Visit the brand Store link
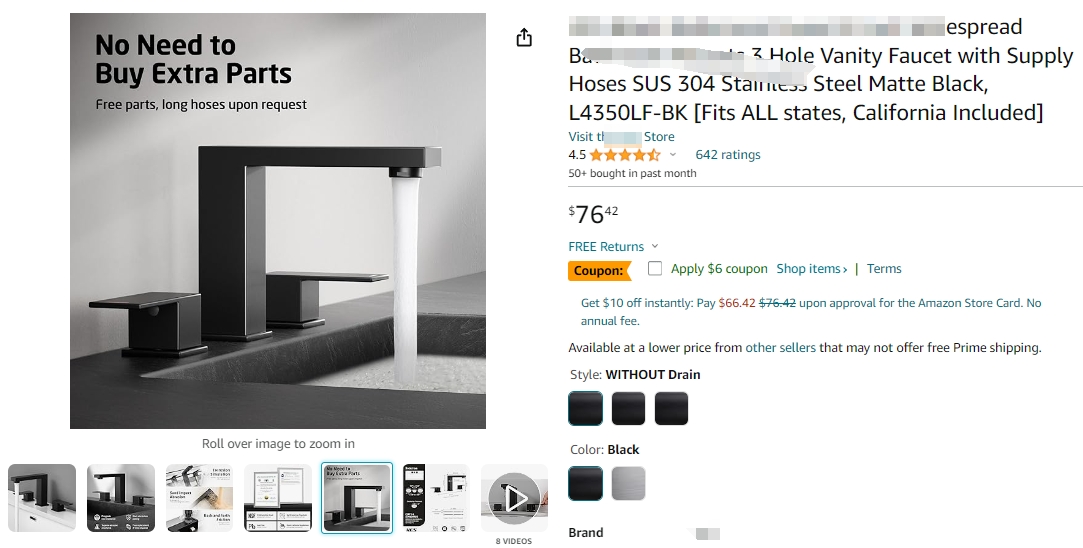The image size is (1083, 548). point(621,137)
